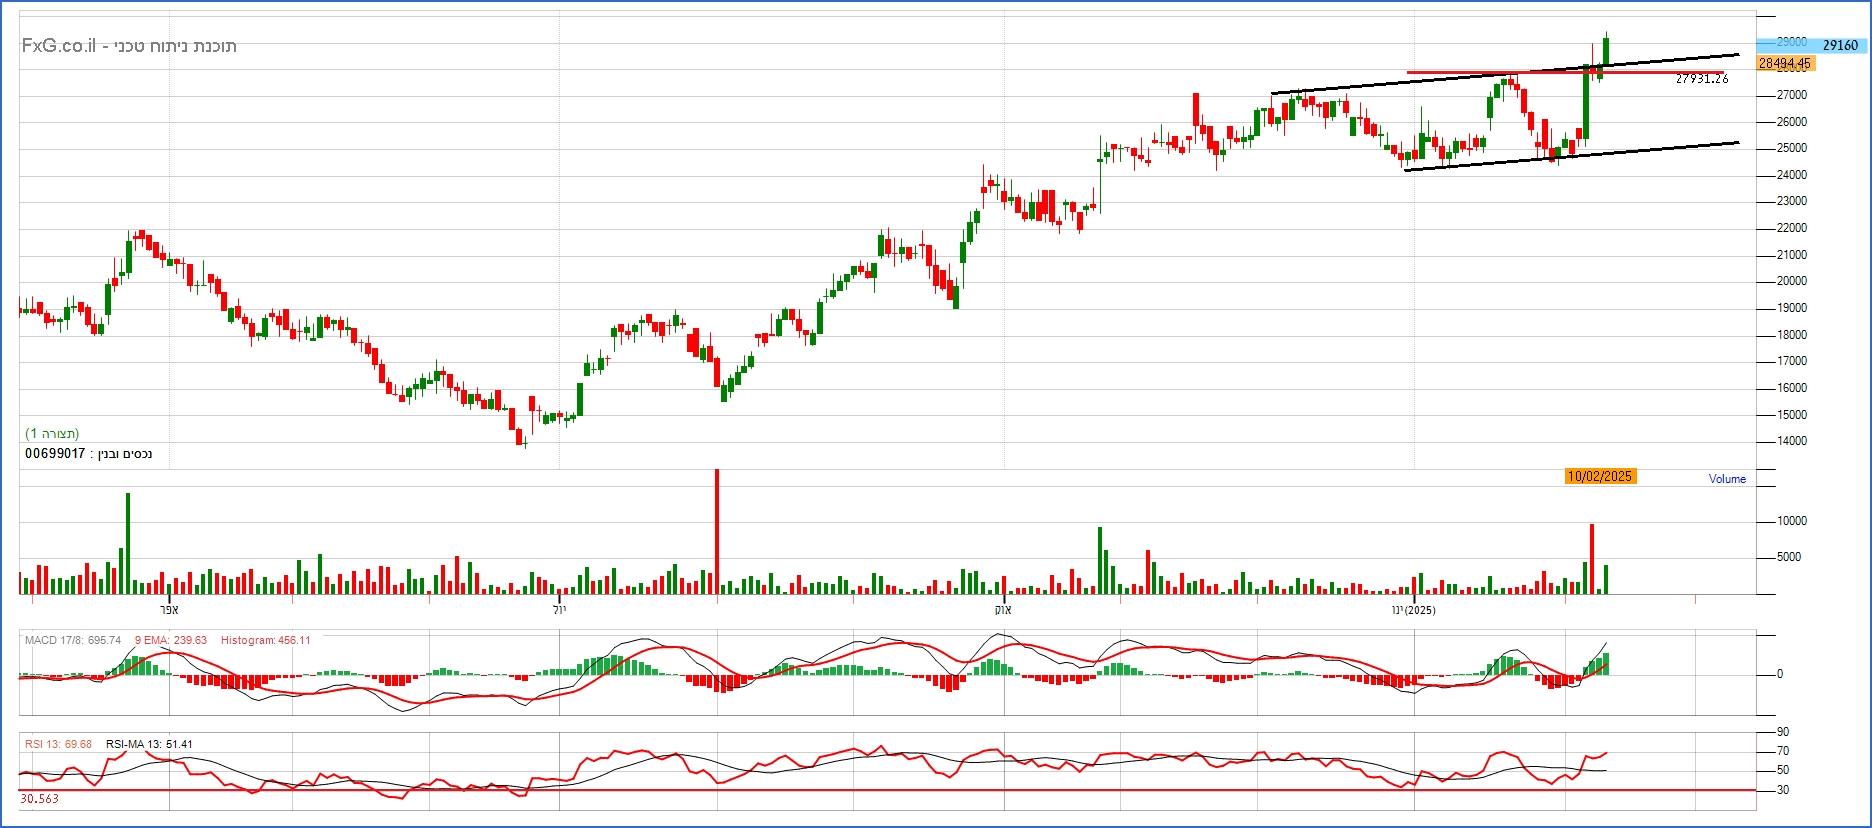1872x828 pixels.
Task: Click the יול month axis label
Action: [560, 610]
